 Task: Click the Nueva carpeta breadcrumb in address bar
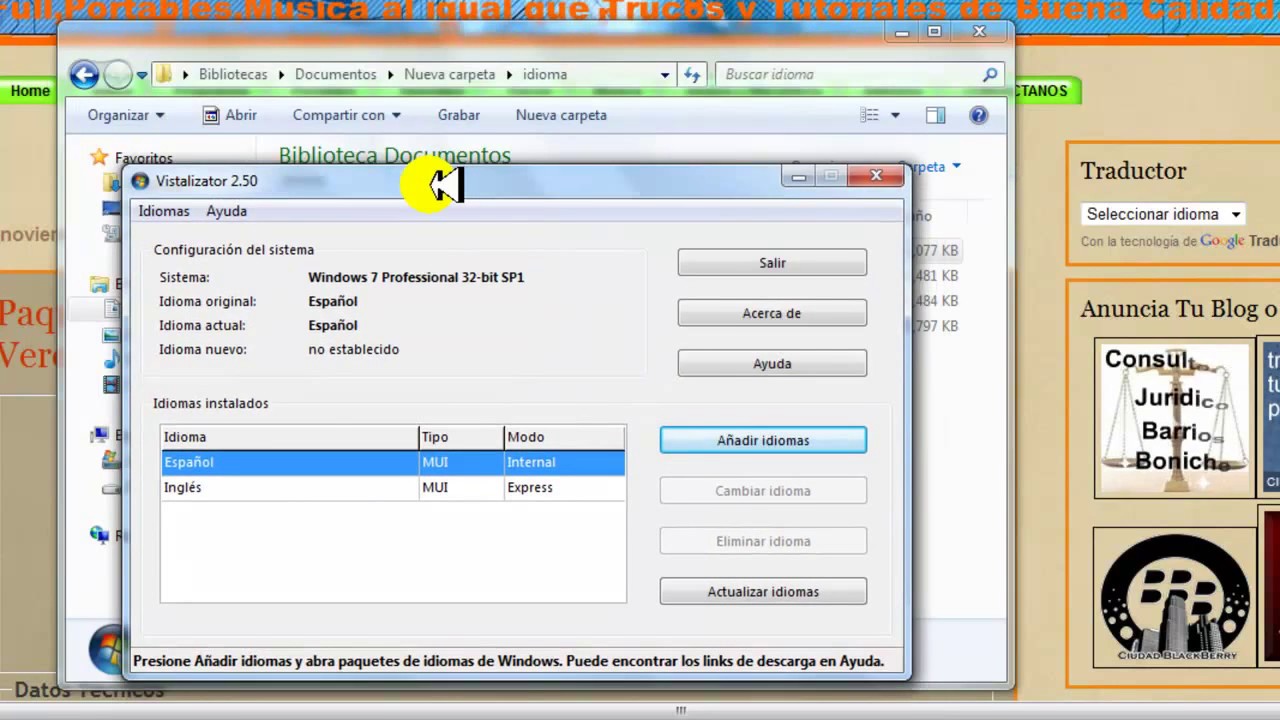click(x=449, y=74)
